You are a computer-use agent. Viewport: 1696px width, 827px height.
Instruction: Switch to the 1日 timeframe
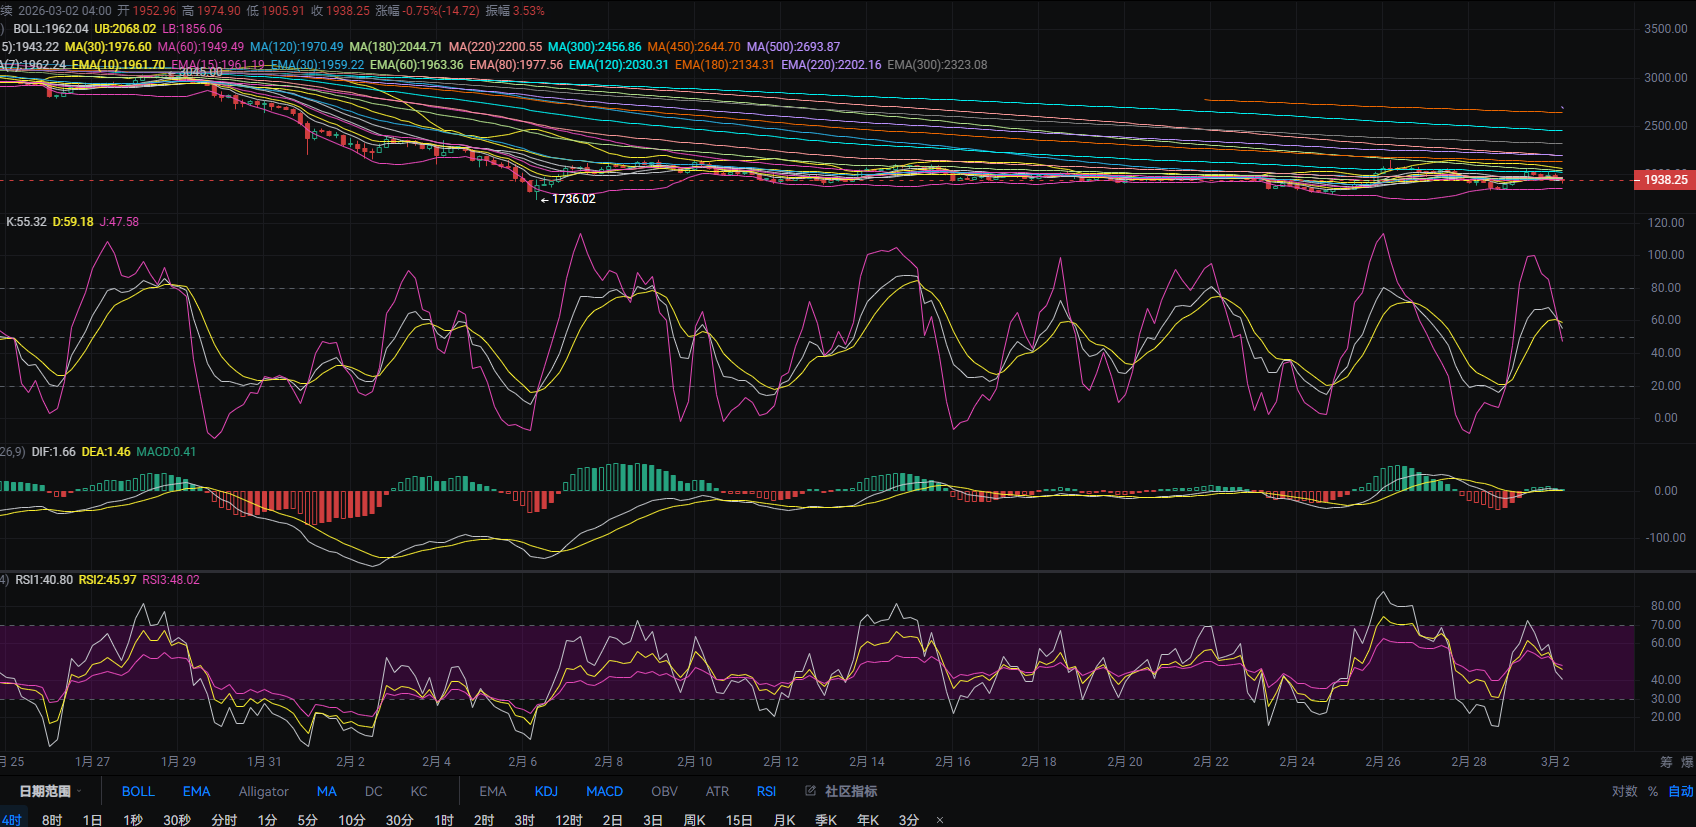tap(92, 820)
